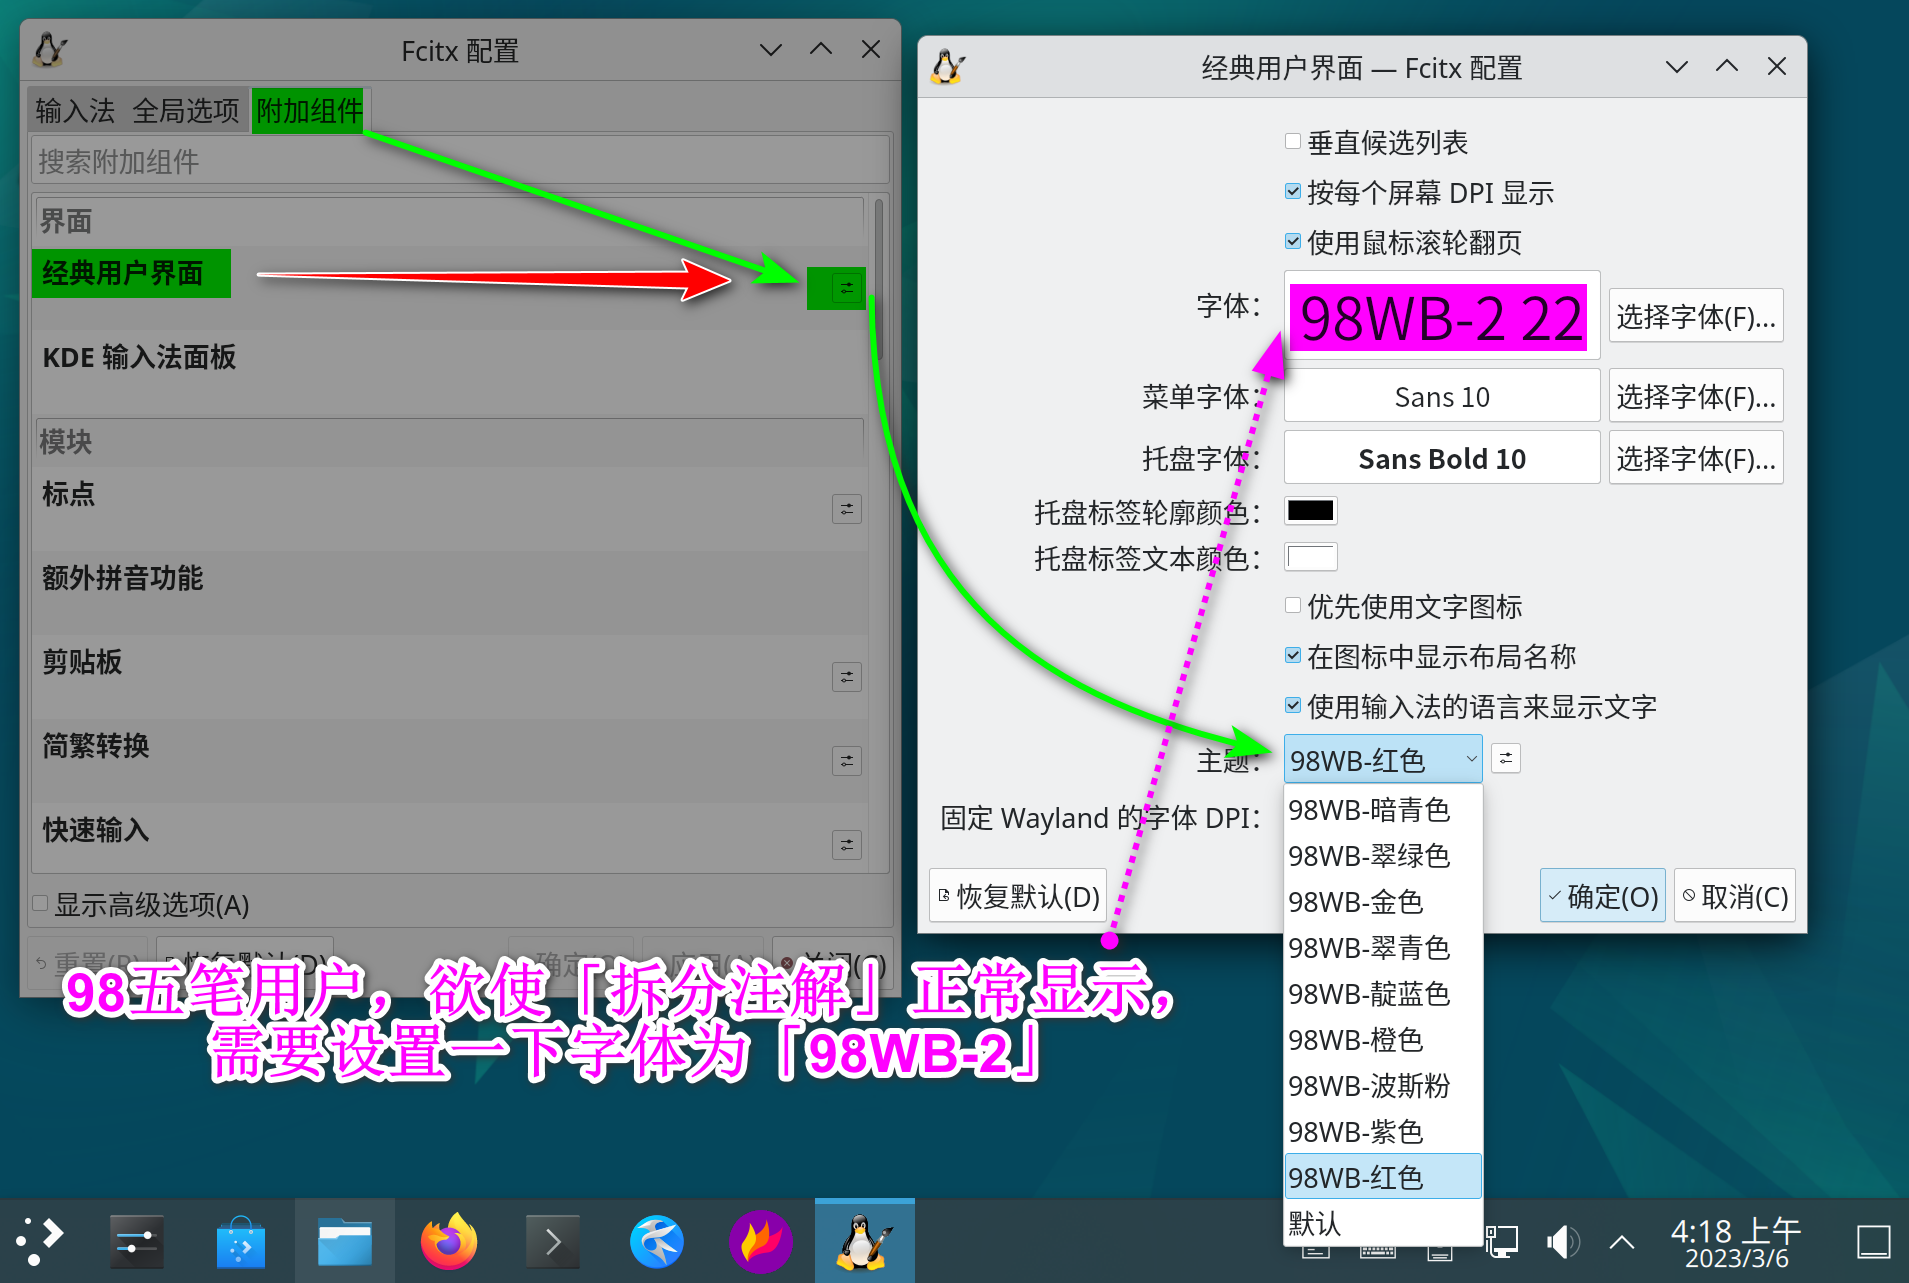Choose 98WB-暗青色 from theme list

(x=1383, y=809)
